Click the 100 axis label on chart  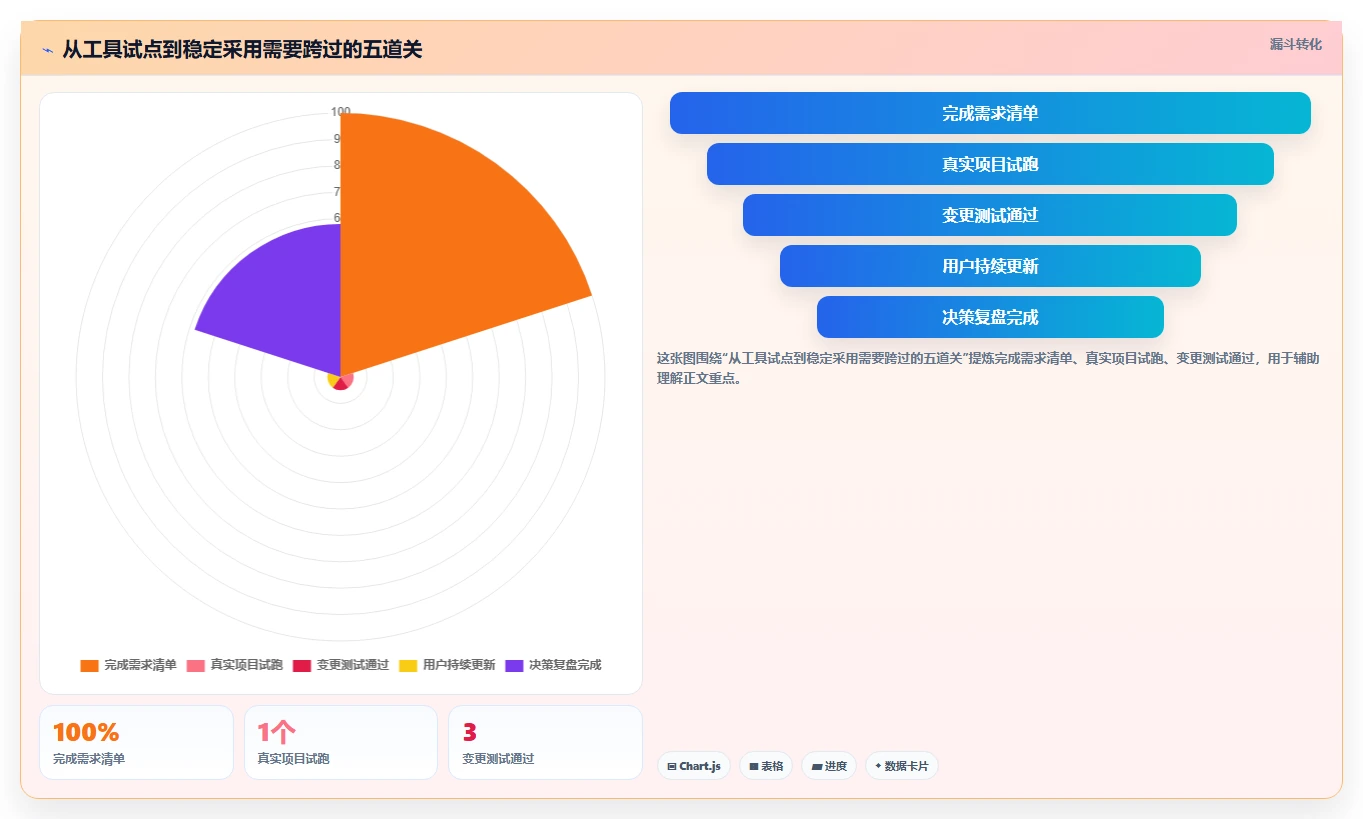341,111
